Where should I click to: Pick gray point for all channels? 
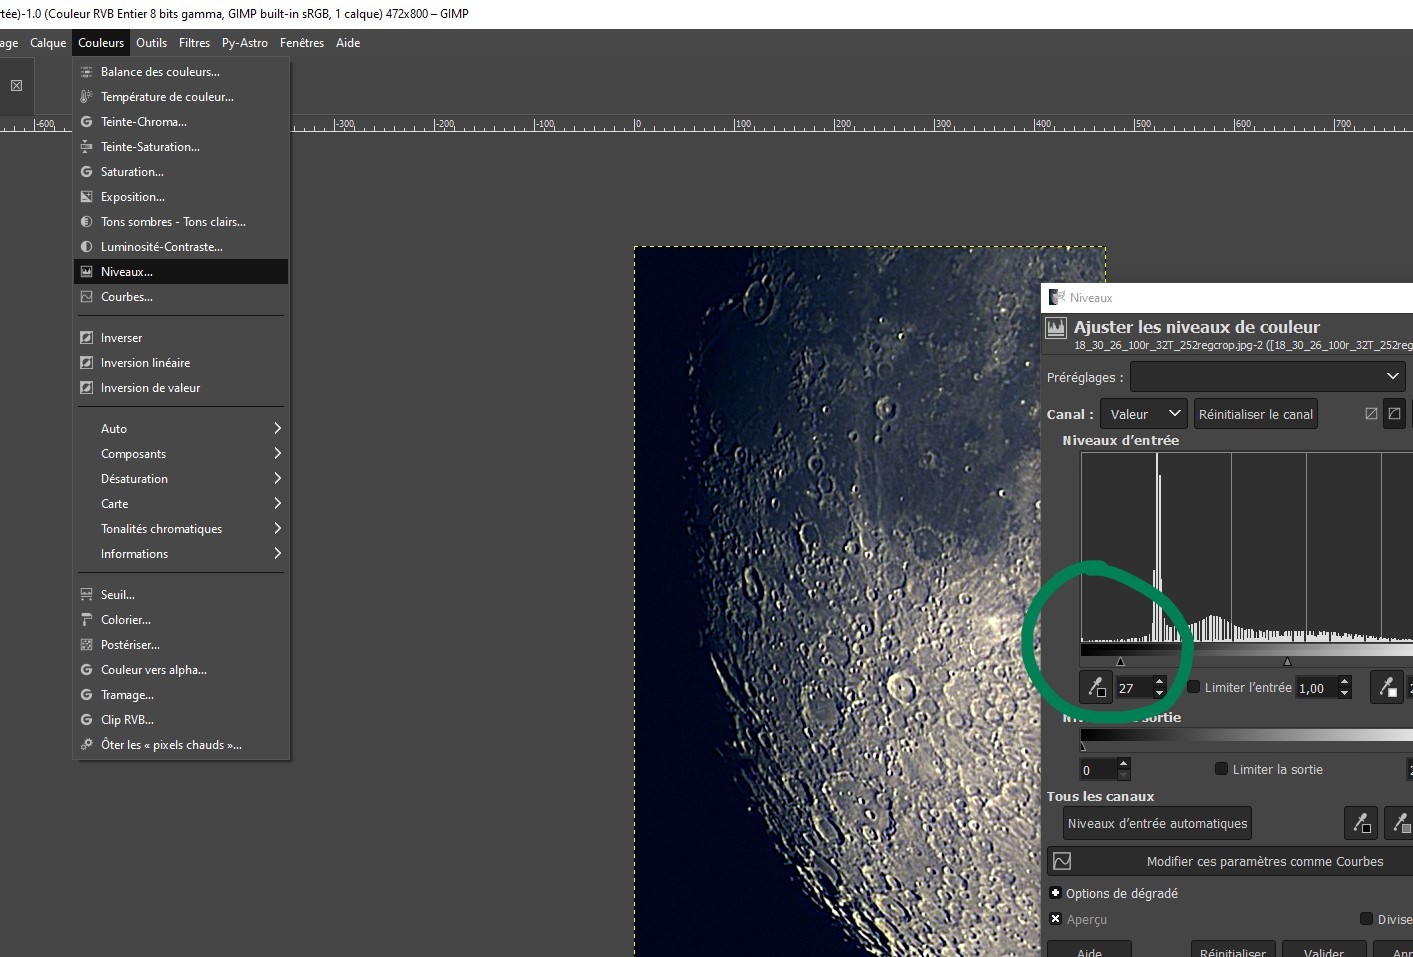point(1400,823)
